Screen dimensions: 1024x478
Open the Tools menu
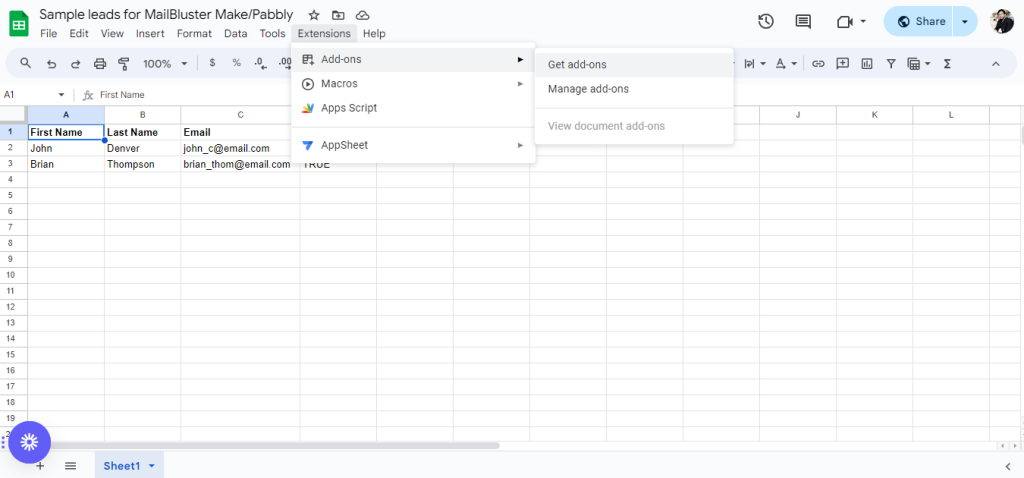point(272,33)
